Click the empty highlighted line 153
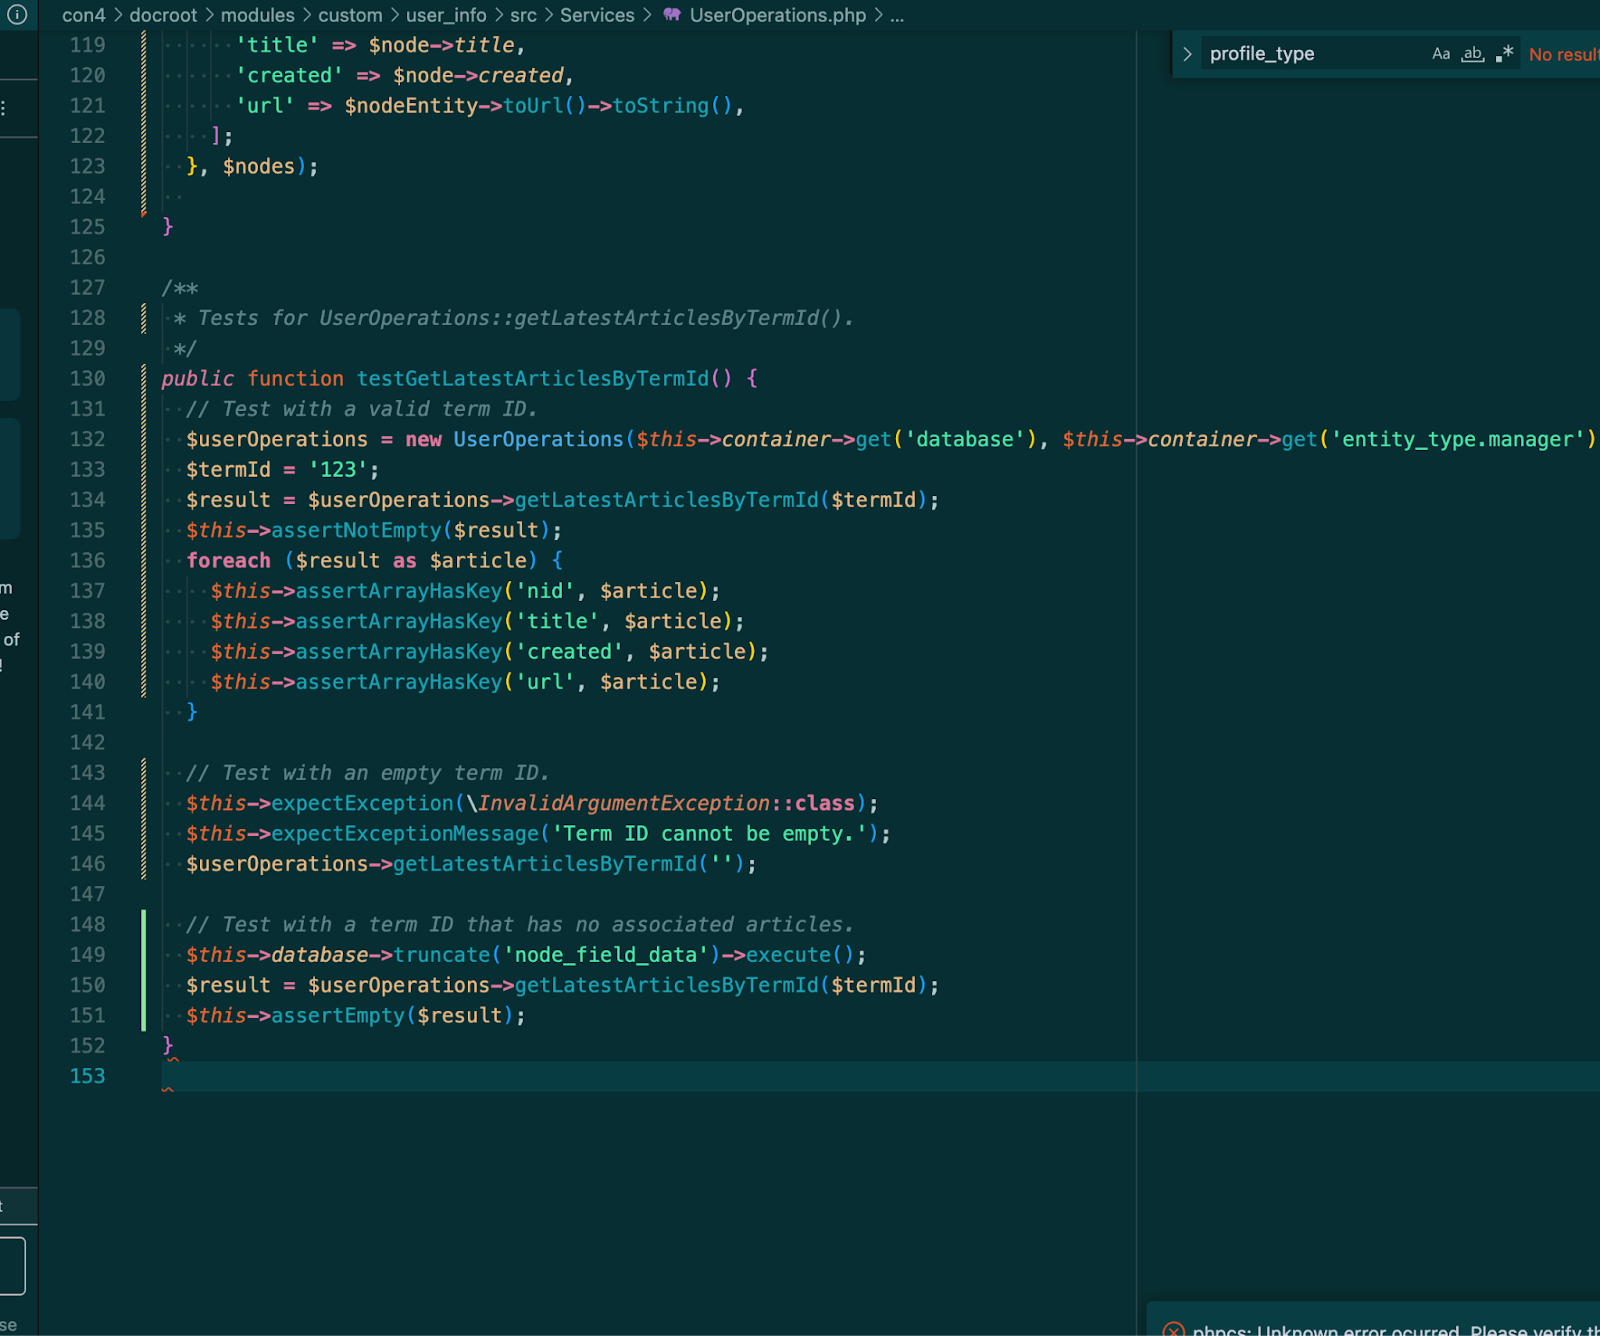 880,1076
